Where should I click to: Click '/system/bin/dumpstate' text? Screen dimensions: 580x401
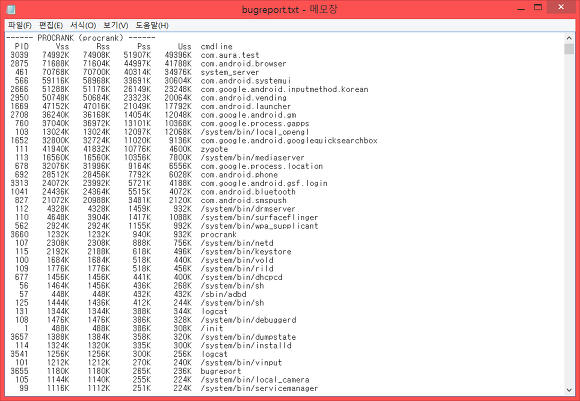248,337
